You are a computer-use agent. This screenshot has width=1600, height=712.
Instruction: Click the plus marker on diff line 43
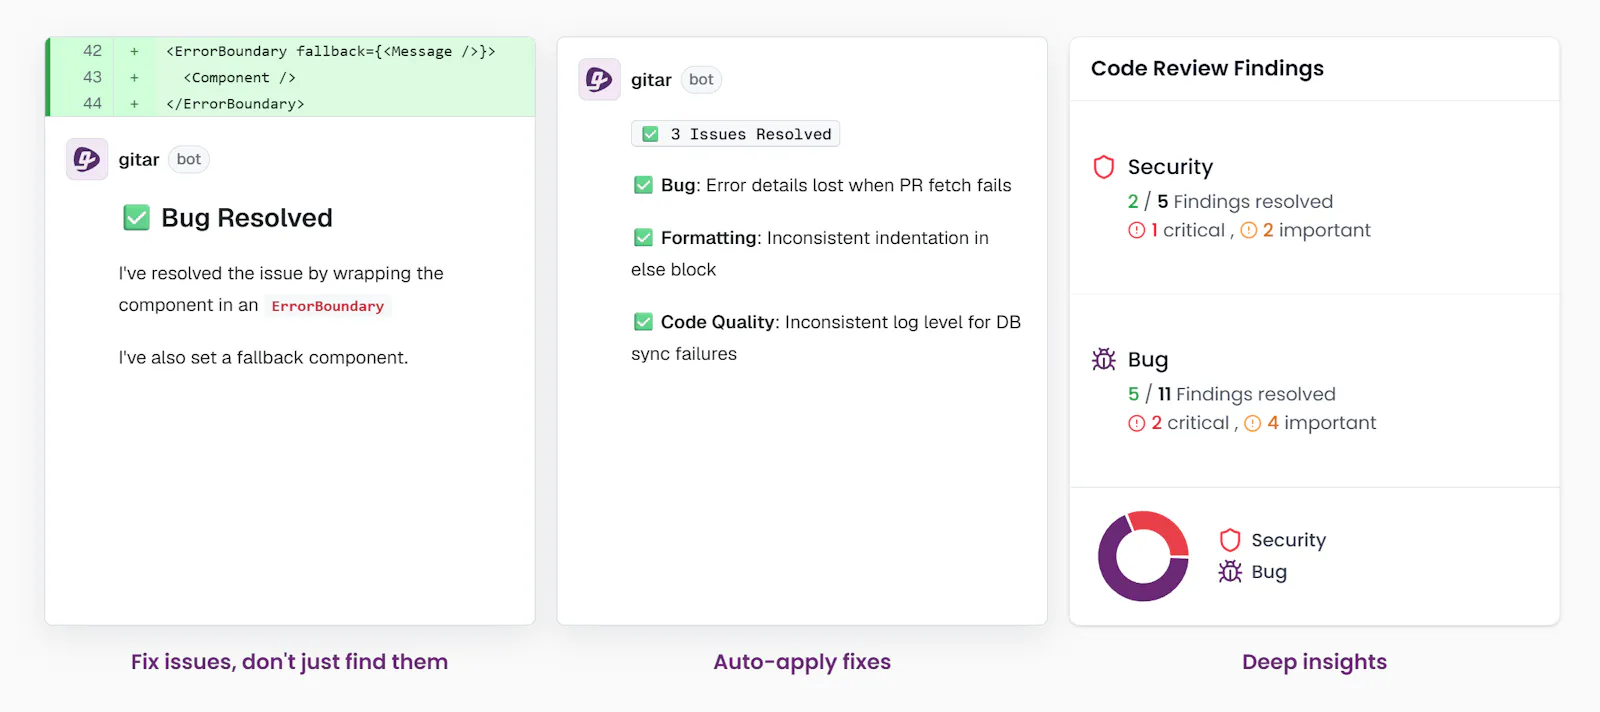point(134,77)
